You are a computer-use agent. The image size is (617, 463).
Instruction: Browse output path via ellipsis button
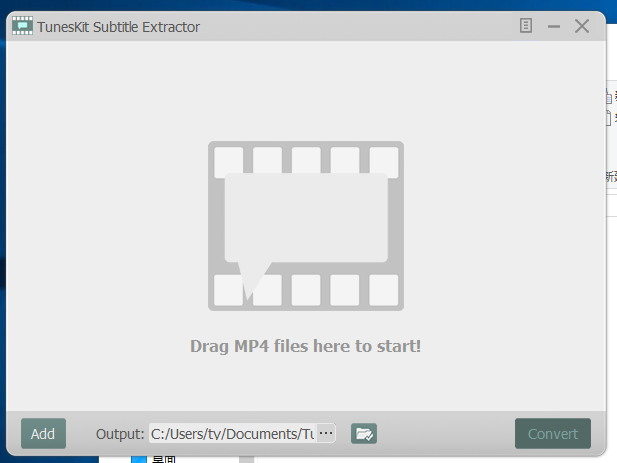coord(326,433)
